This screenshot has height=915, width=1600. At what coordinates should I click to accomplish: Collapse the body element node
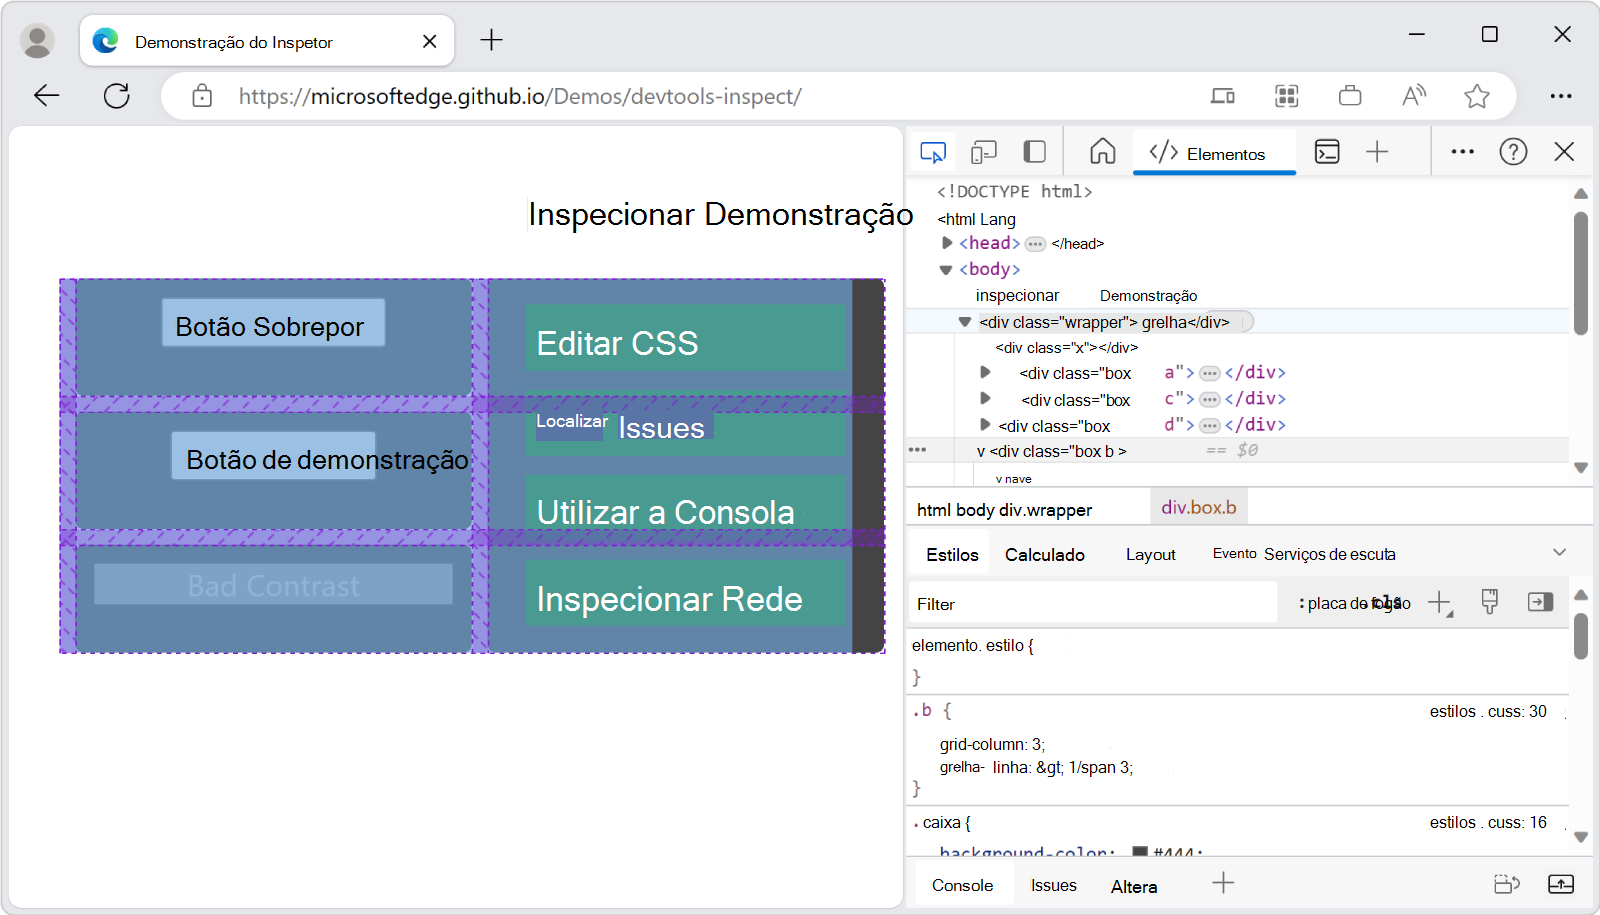(946, 269)
